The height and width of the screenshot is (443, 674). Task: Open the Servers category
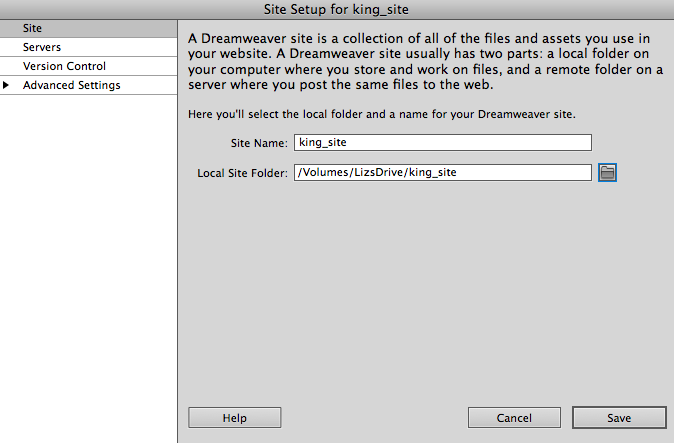[x=42, y=47]
